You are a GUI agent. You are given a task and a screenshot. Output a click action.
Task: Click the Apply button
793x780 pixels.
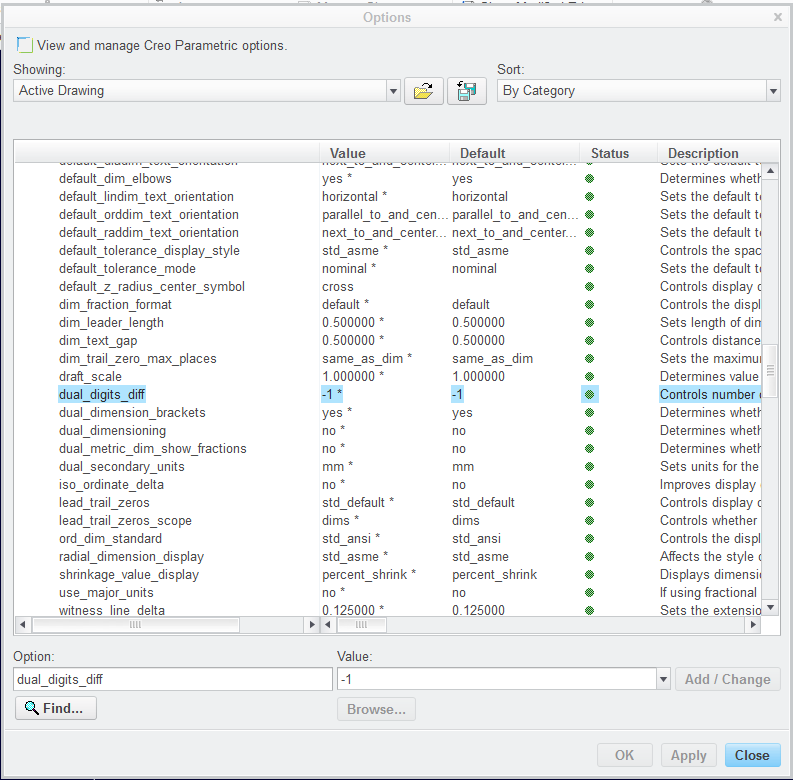688,755
